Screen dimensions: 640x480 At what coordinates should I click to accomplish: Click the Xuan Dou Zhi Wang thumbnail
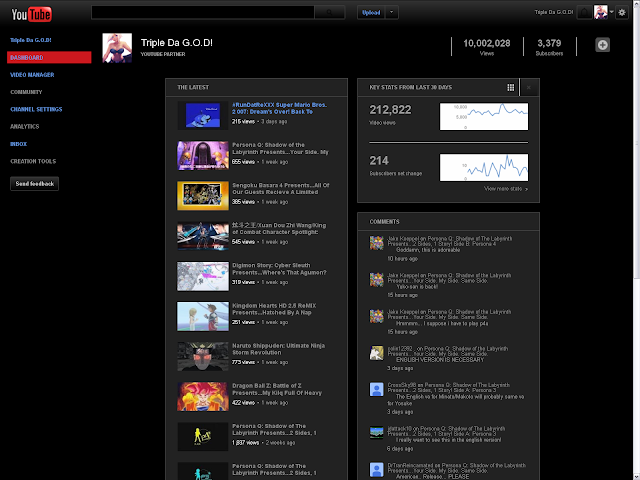click(x=203, y=236)
